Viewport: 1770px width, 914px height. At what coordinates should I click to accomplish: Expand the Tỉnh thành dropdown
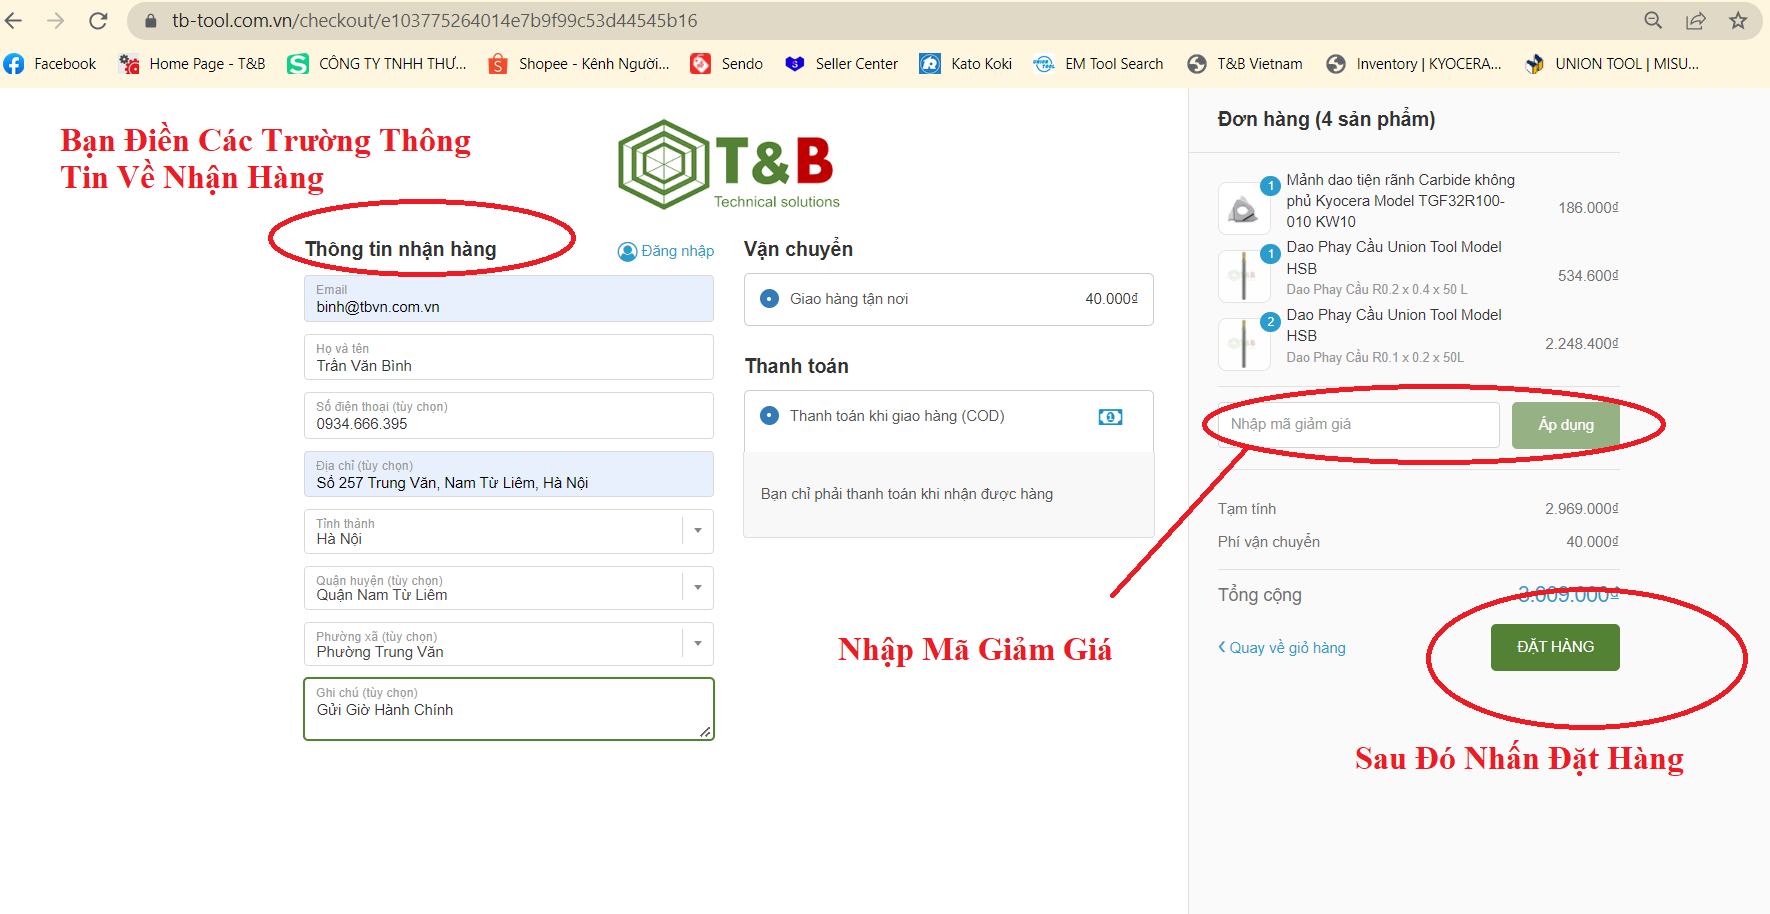pyautogui.click(x=698, y=531)
